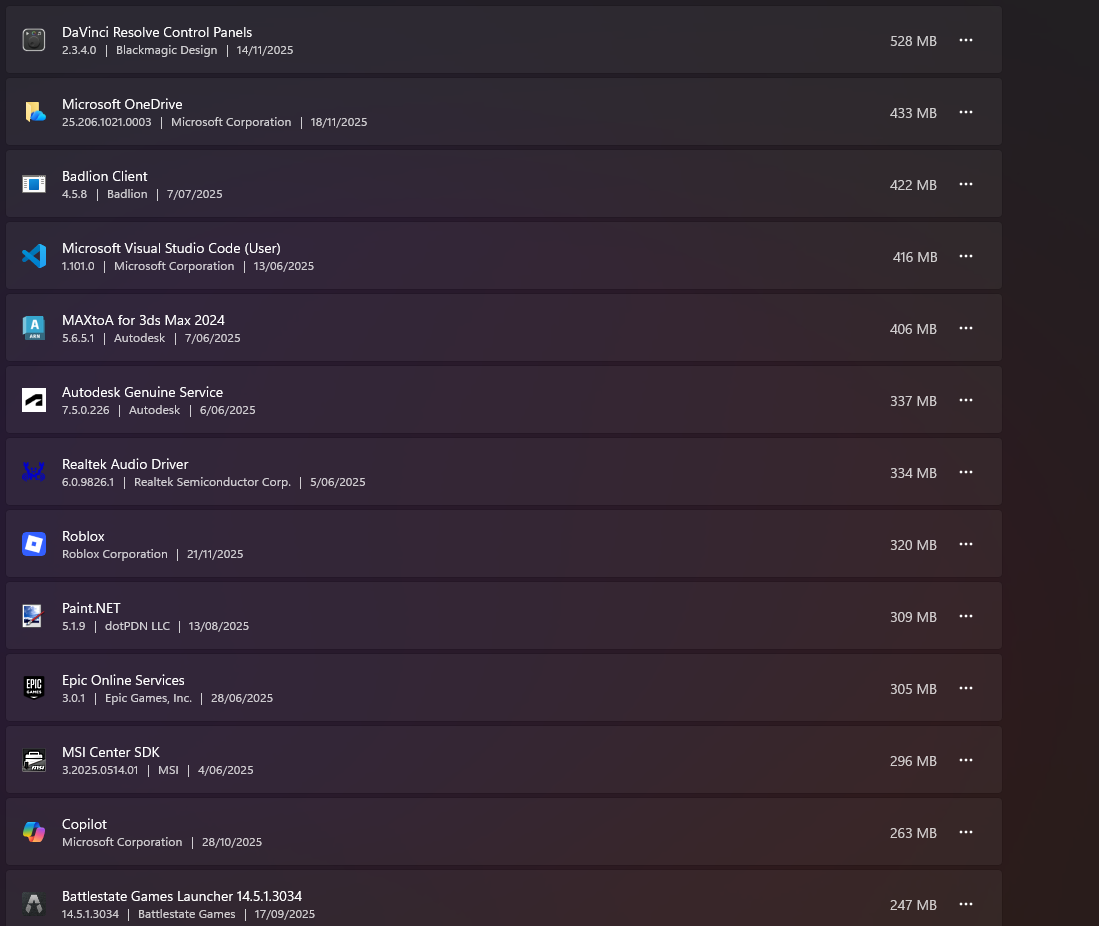
Task: Click the Badlion Client app icon
Action: tap(34, 184)
